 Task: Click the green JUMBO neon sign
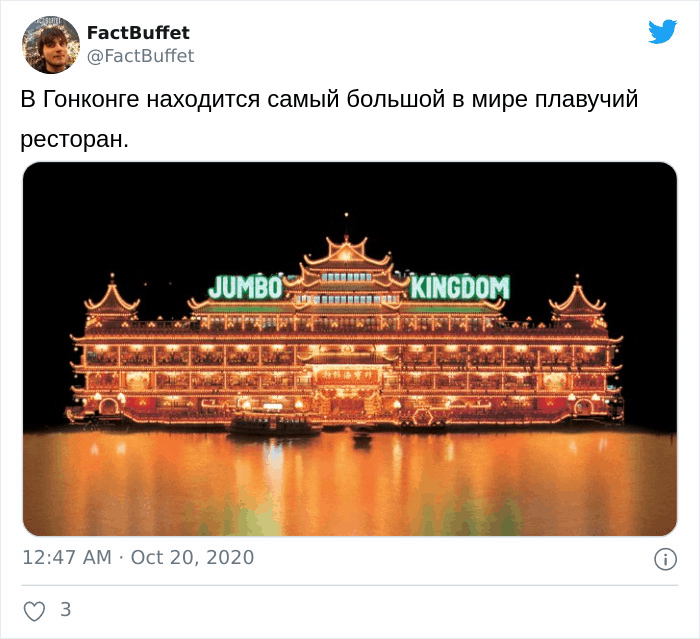tap(246, 287)
